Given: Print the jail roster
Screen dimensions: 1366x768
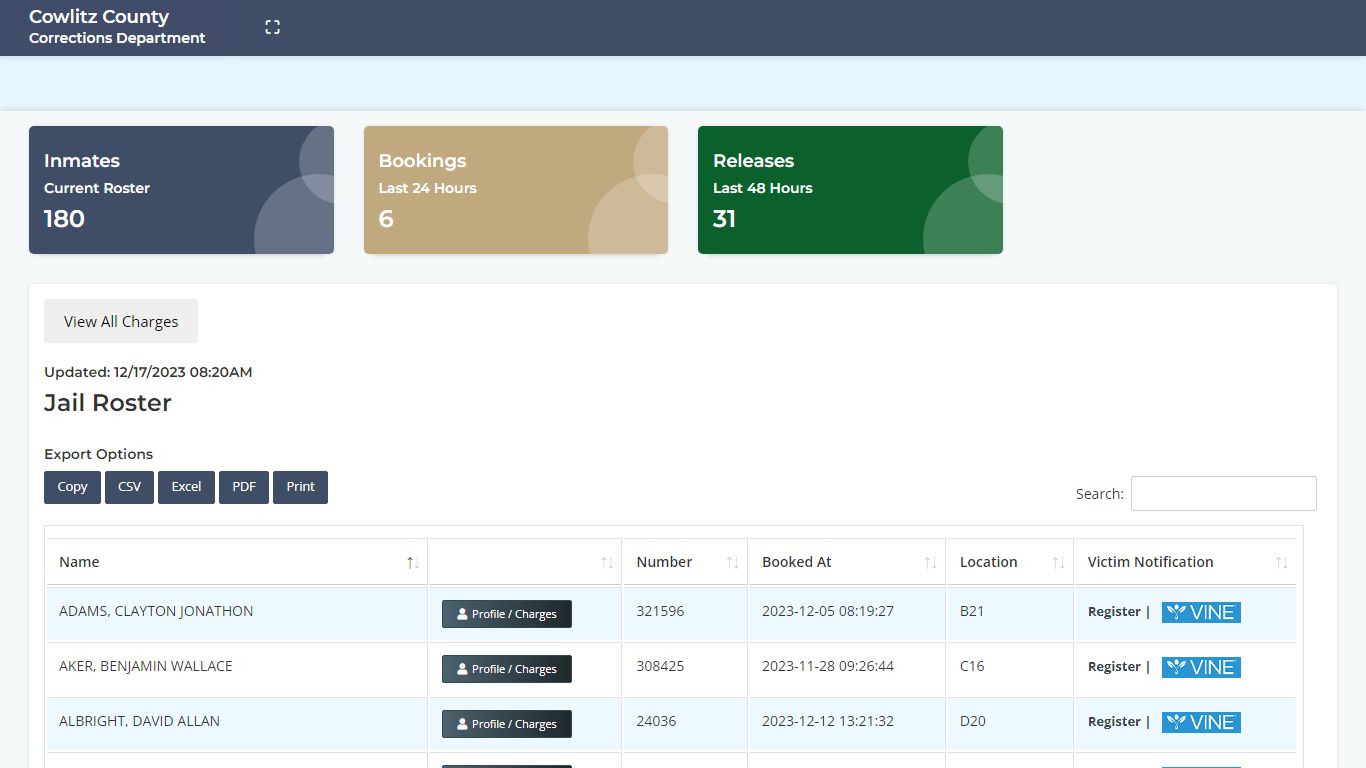Looking at the screenshot, I should click(300, 487).
